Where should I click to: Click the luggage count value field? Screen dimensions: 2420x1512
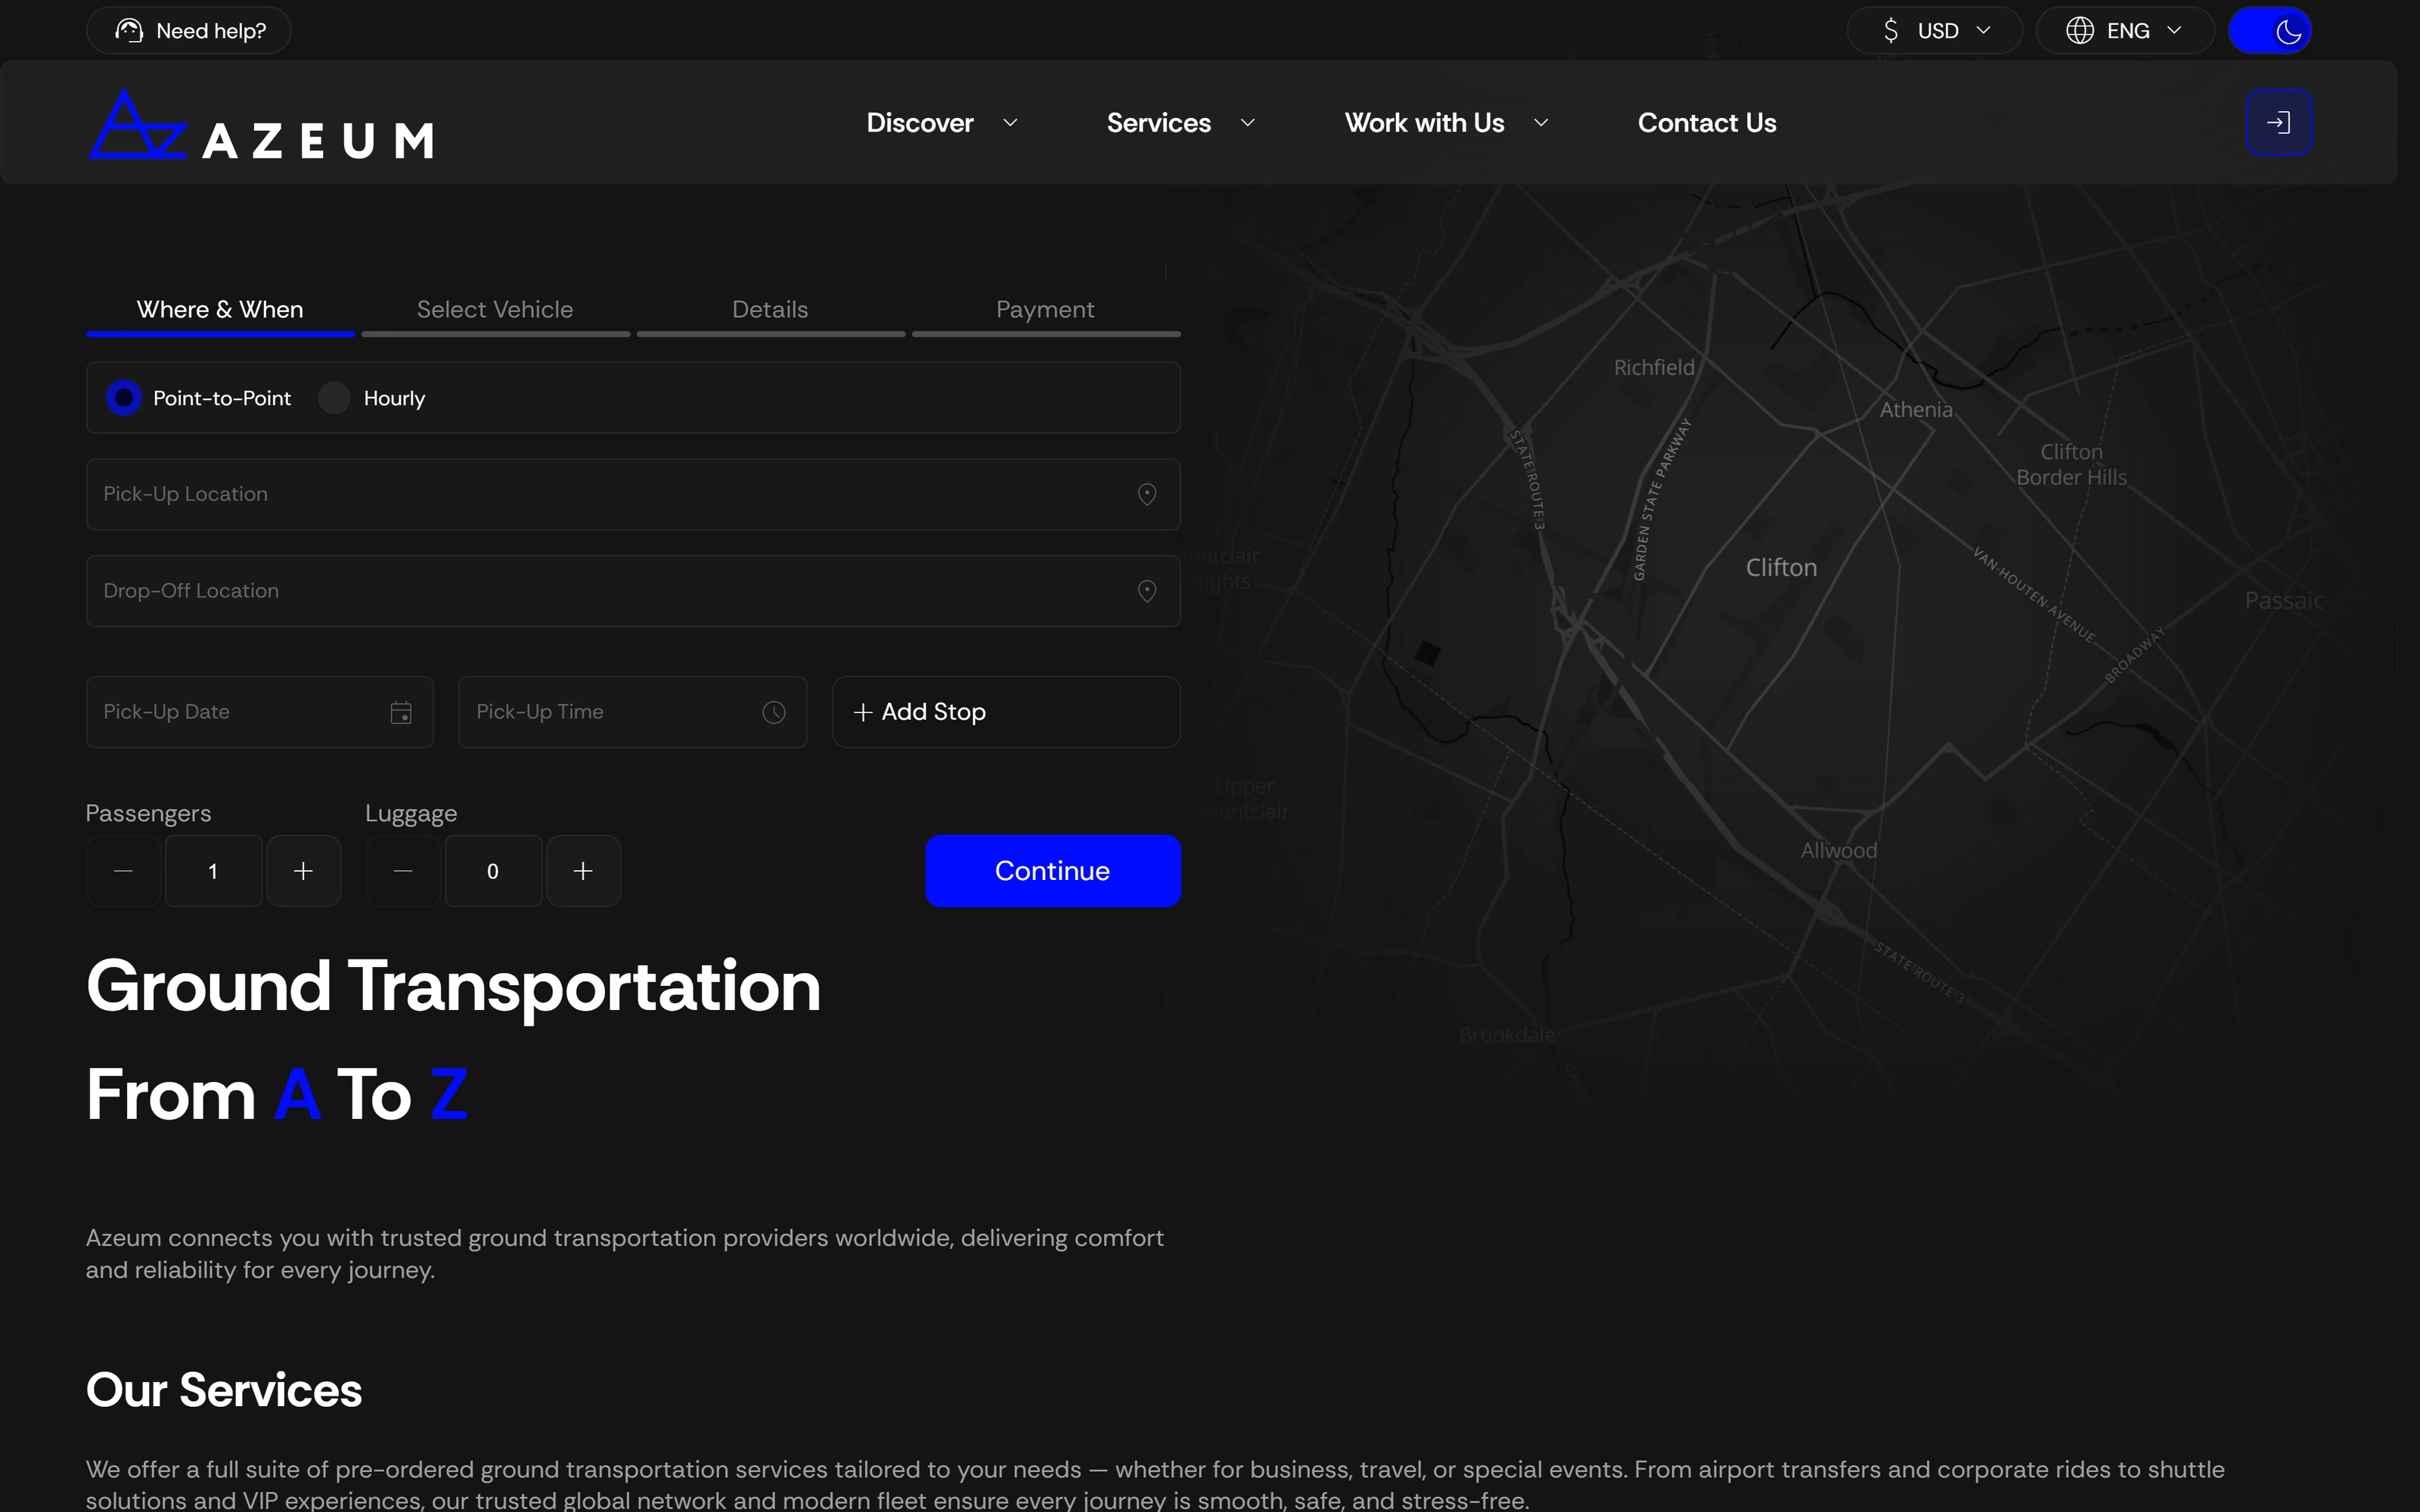493,871
